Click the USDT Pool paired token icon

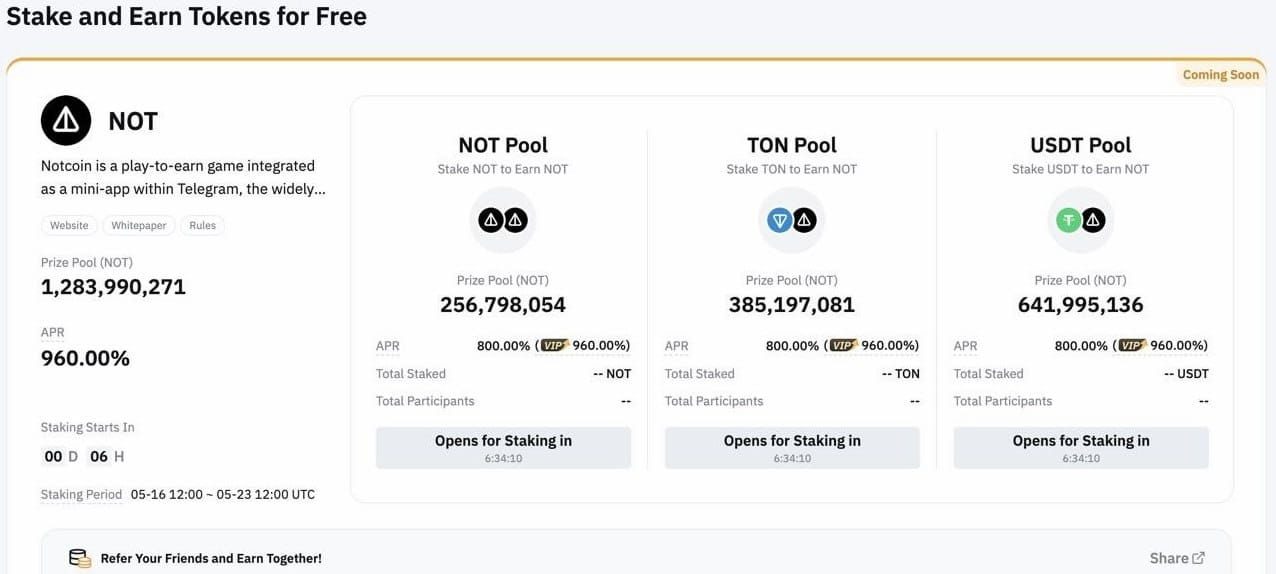(1081, 220)
